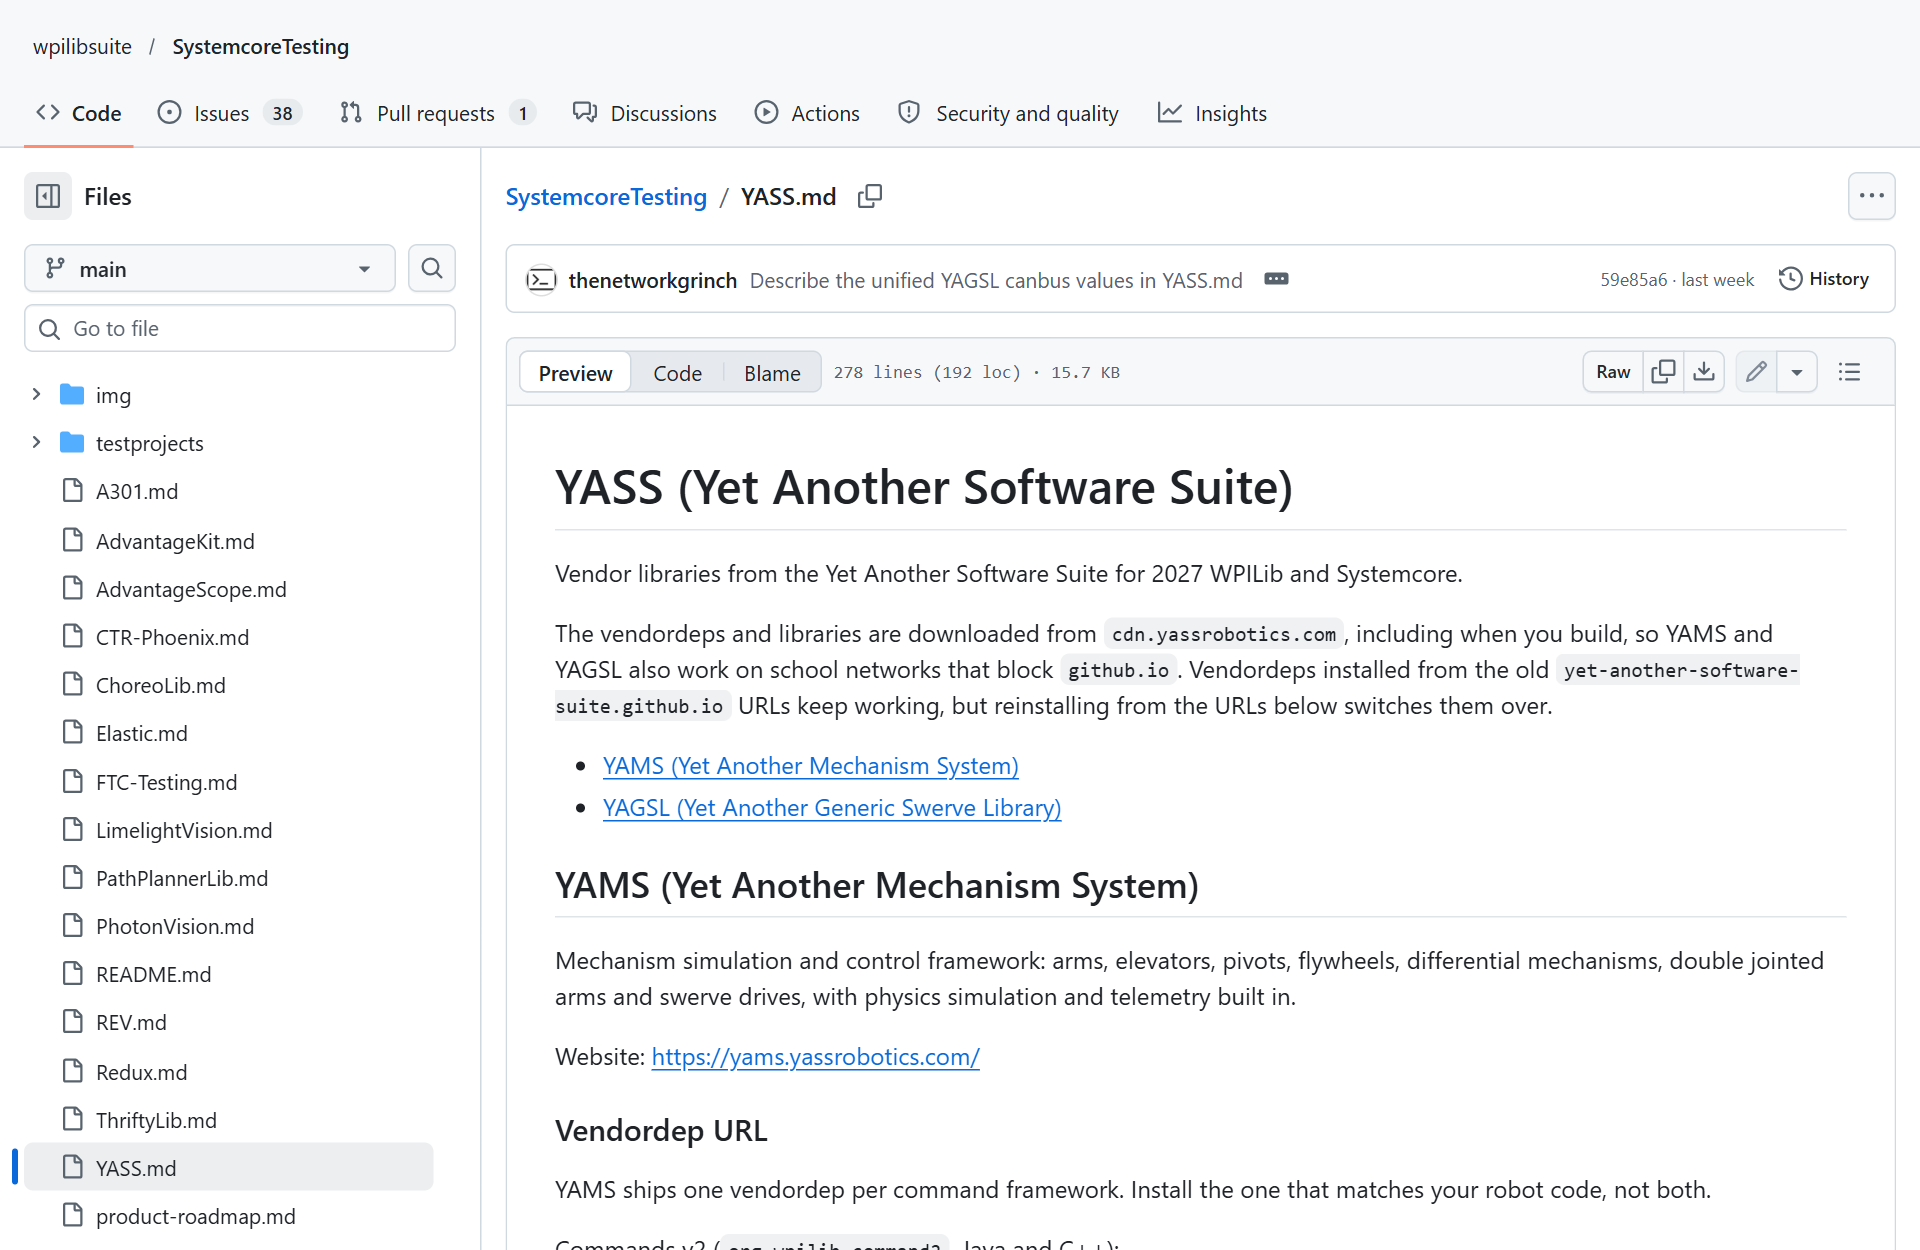Screen dimensions: 1920x1250
Task: Download the raw YASS.md file
Action: pos(1704,372)
